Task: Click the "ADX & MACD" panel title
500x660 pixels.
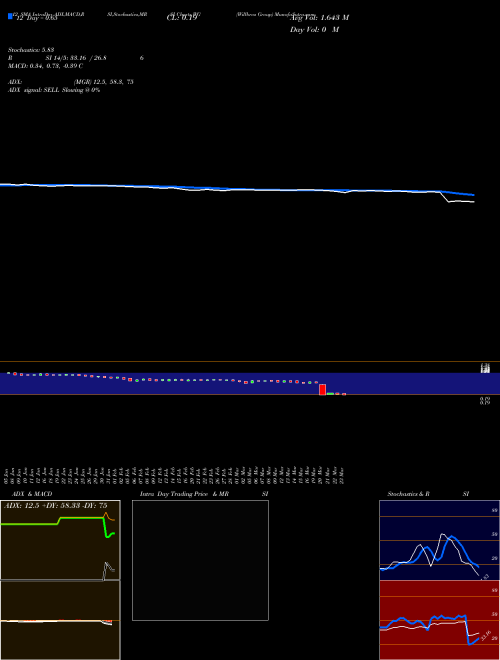Action: (x=32, y=494)
